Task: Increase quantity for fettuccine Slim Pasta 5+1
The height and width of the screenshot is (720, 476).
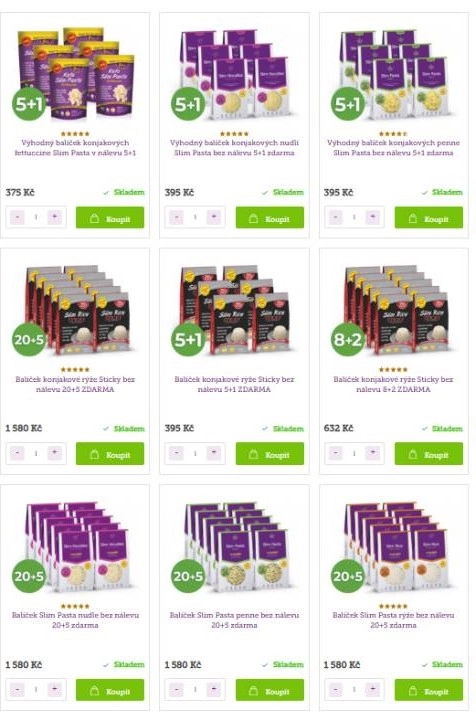Action: [x=55, y=217]
